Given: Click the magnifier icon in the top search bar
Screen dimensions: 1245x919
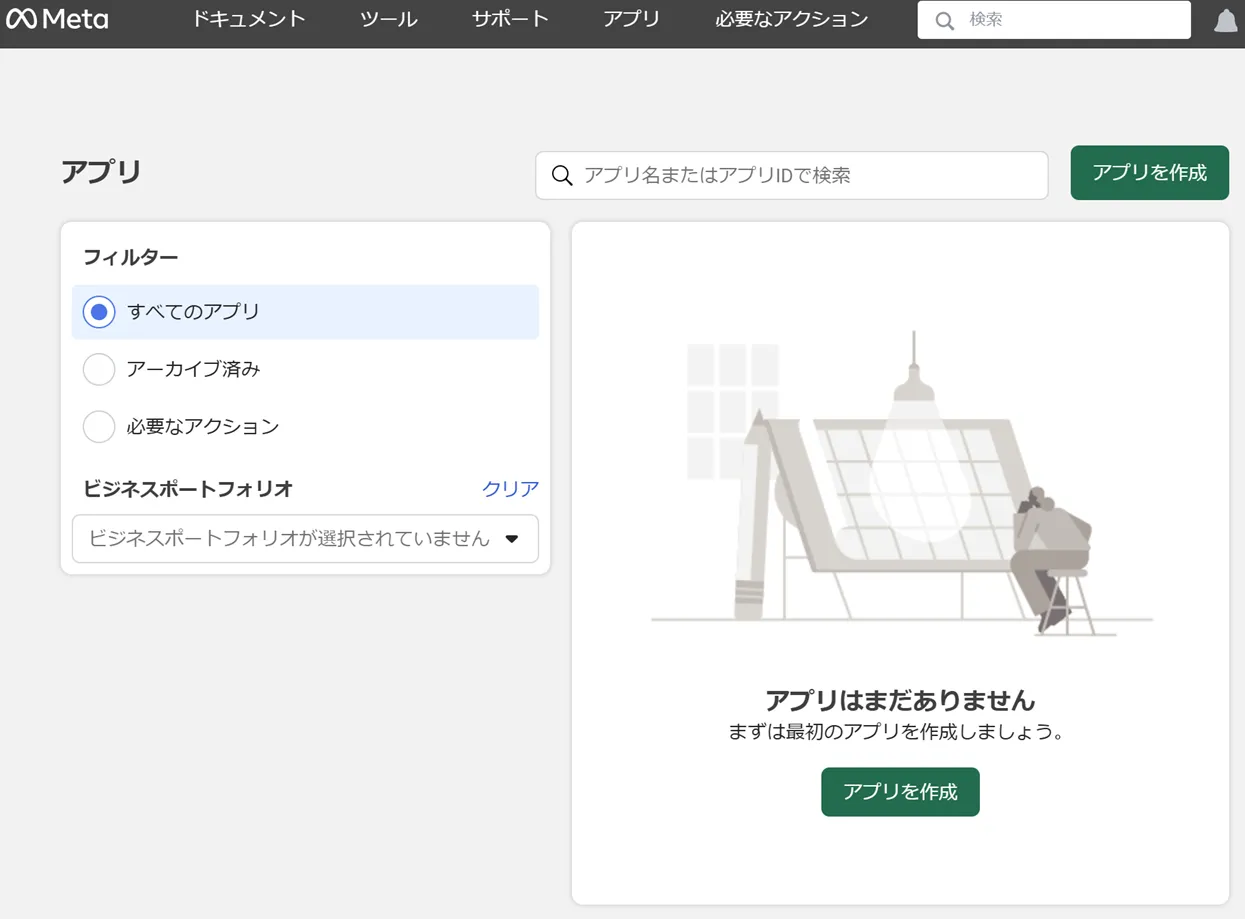Looking at the screenshot, I should (x=943, y=19).
